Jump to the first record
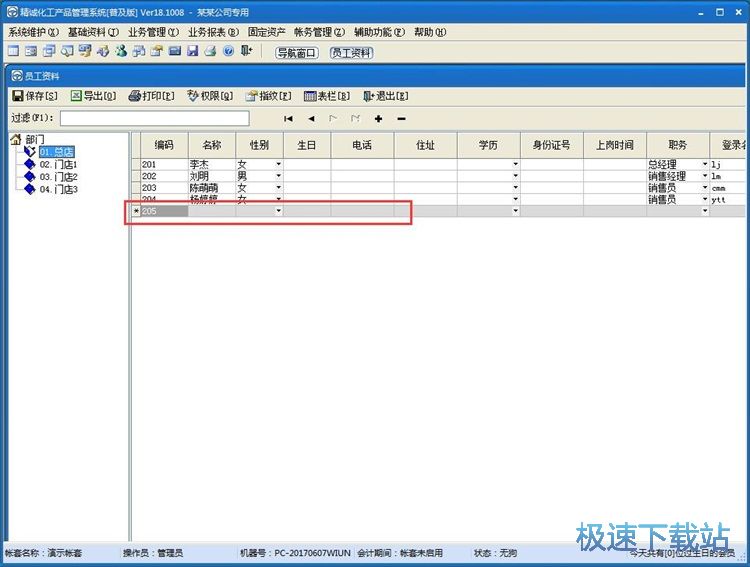Screen dimensions: 750x567 288,119
